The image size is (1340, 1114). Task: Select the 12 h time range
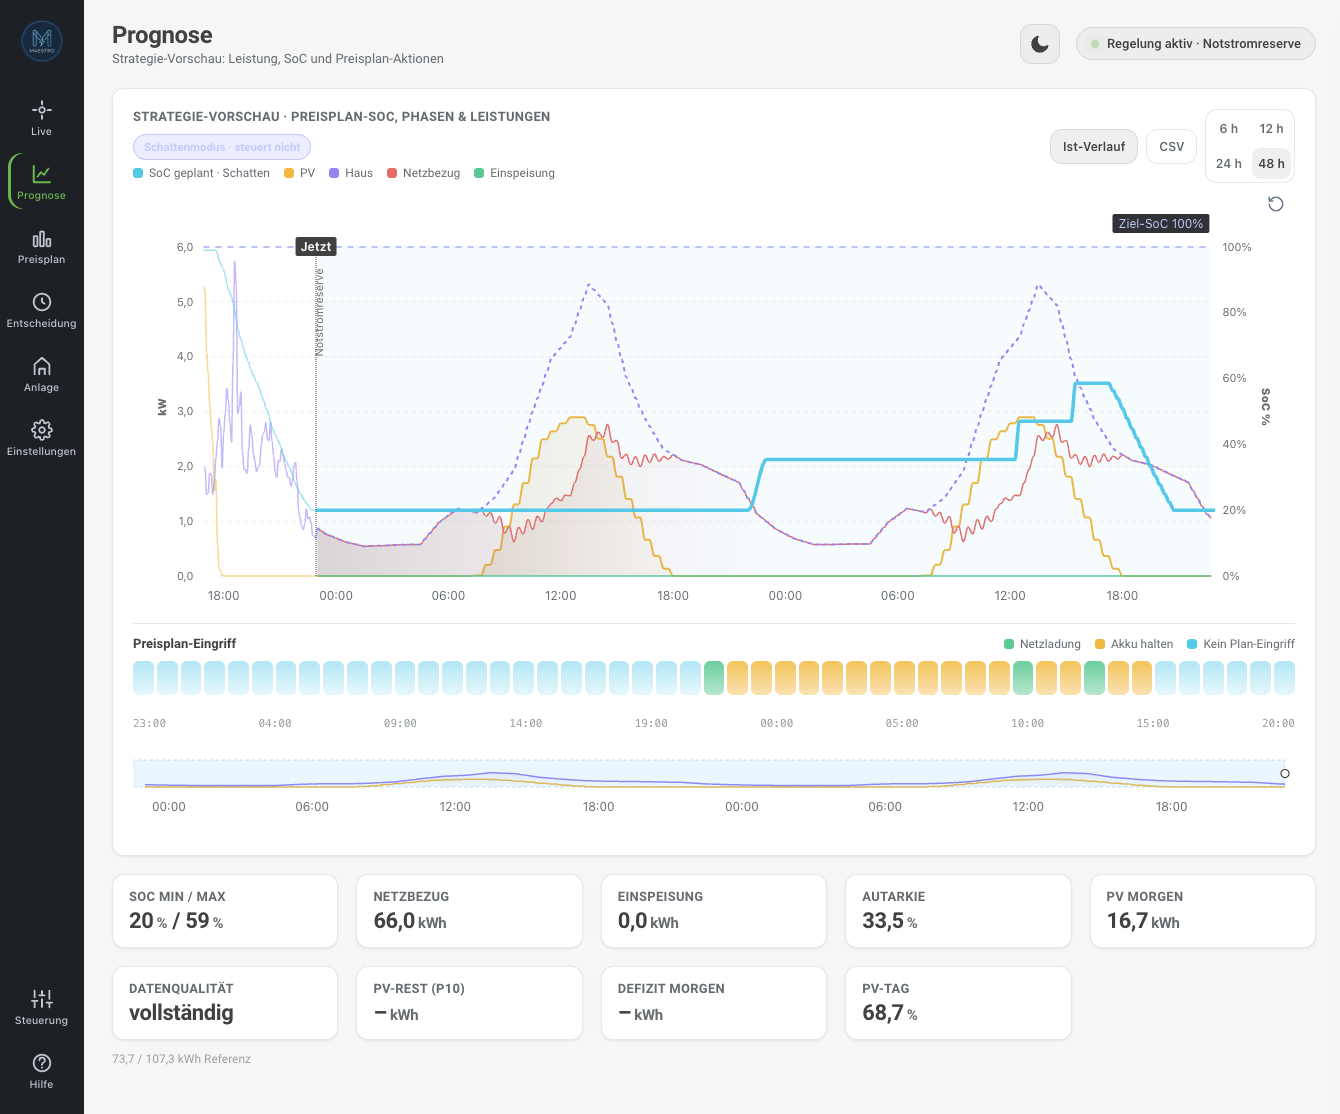[1272, 129]
